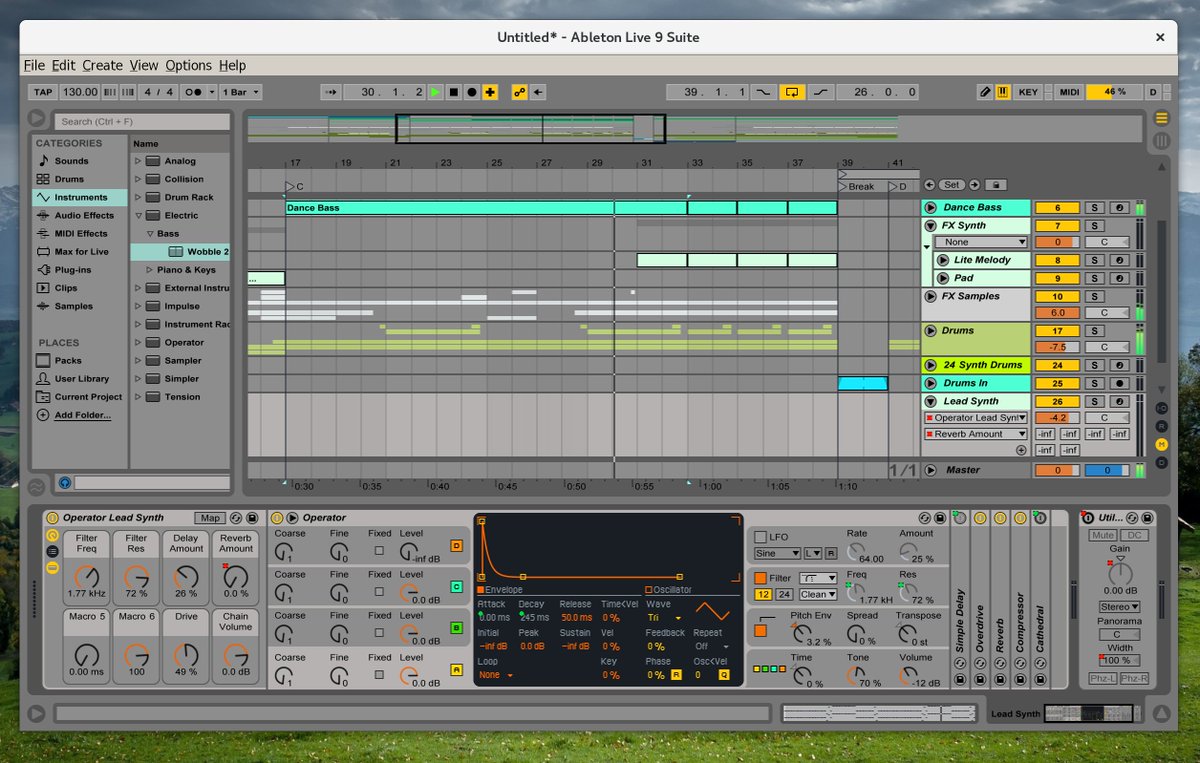
Task: Enable the LFO checkbox in Operator
Action: click(760, 537)
